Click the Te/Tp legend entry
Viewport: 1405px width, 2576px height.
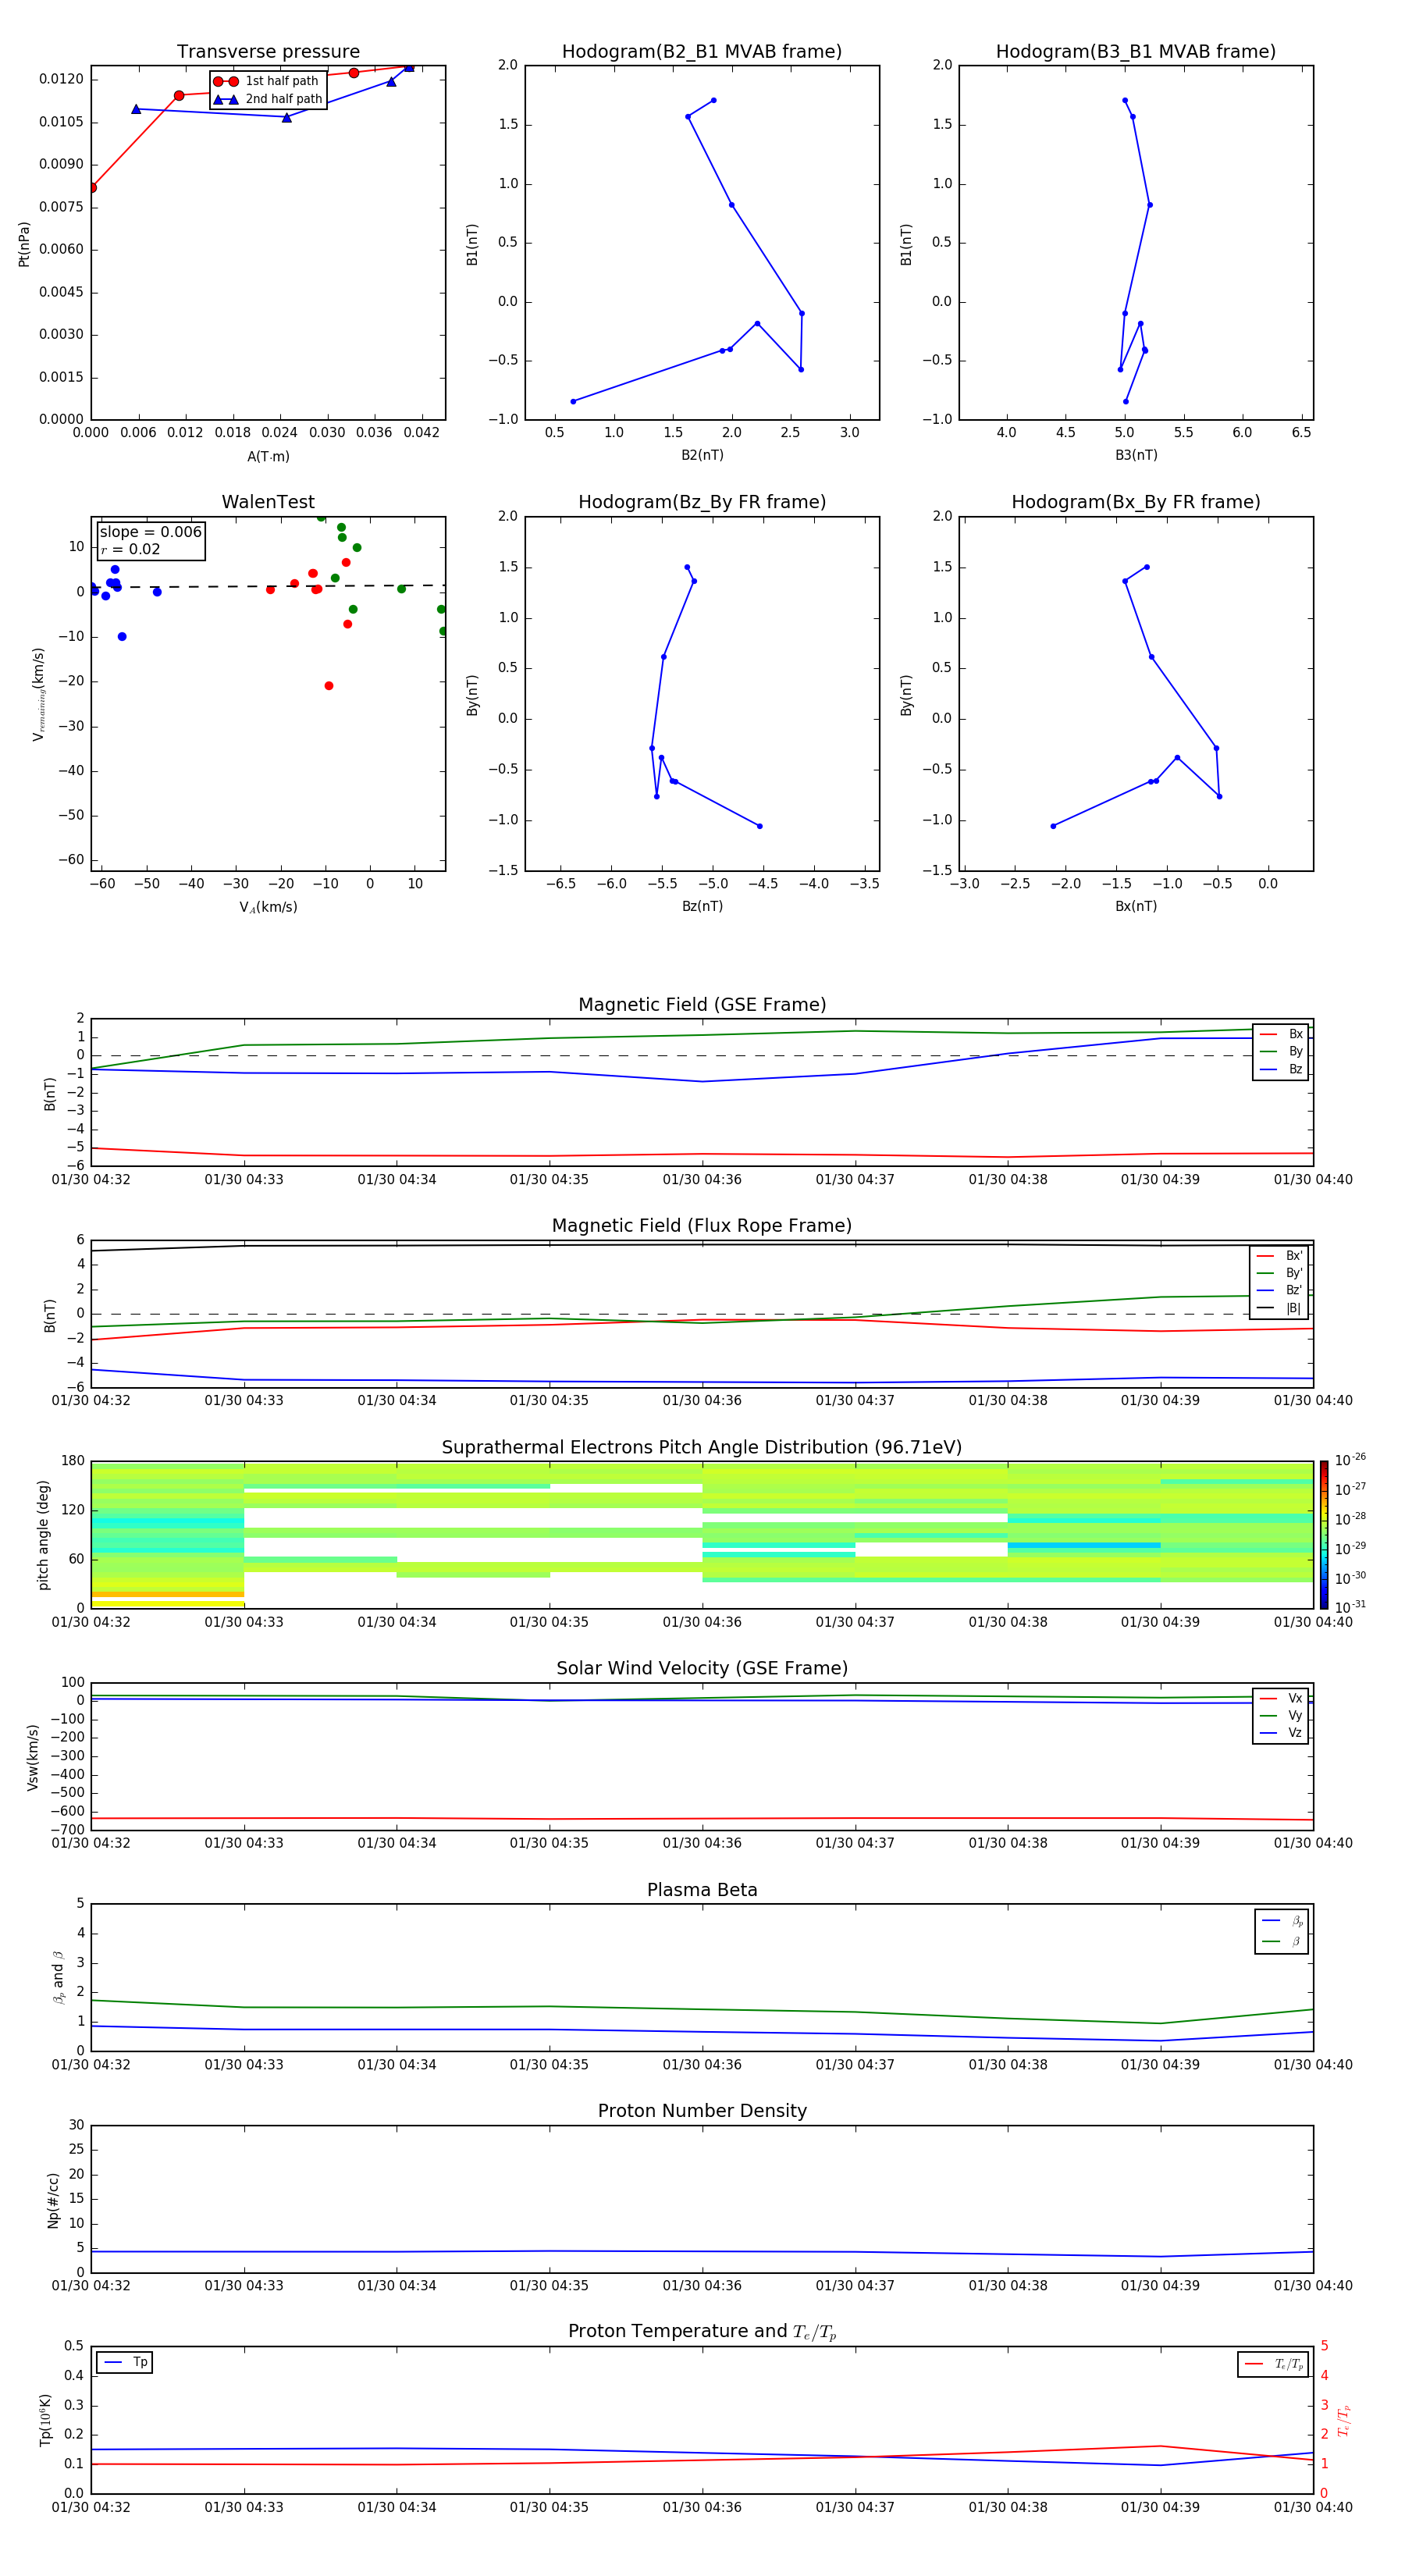[1273, 2364]
